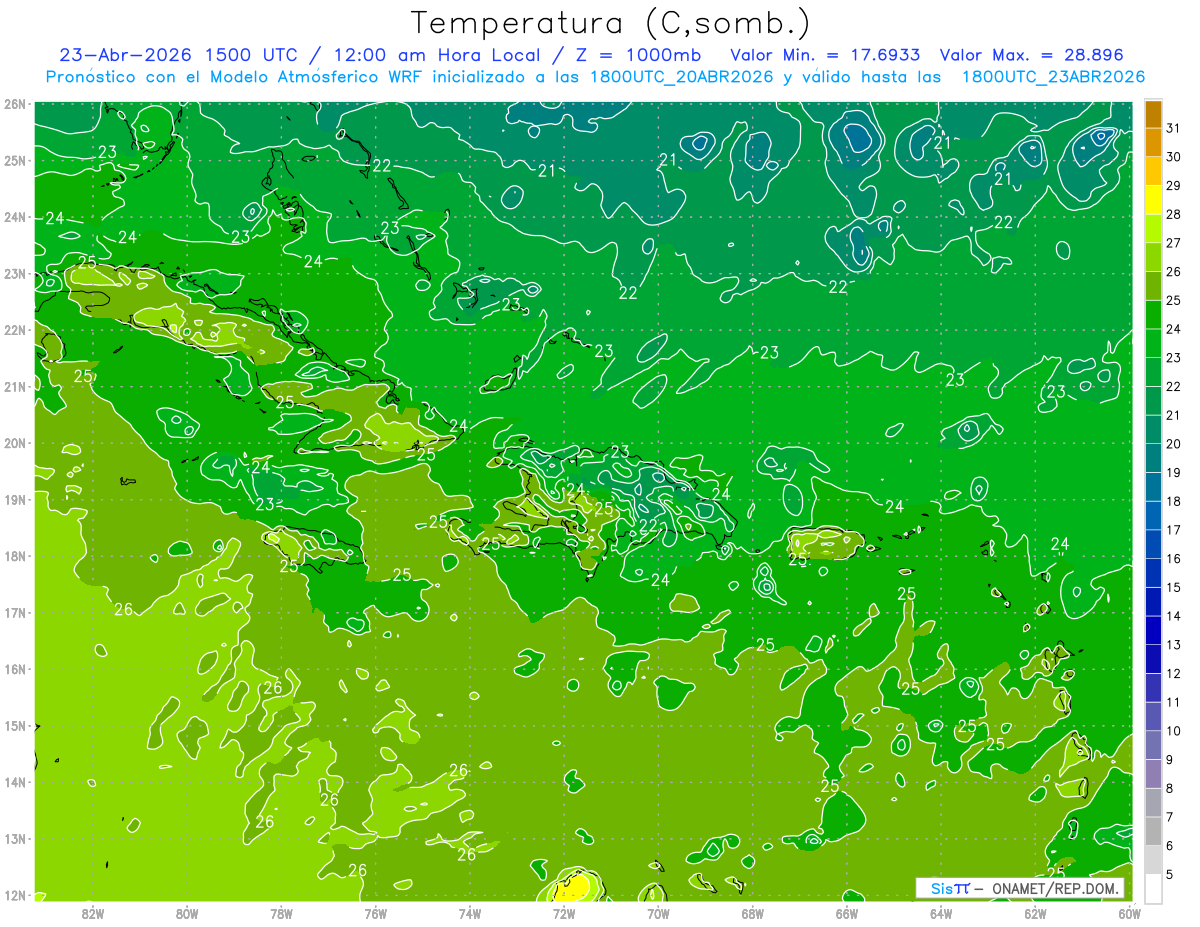Click the yellow 28 degree colorbar swatch
This screenshot has height=927, width=1200.
(1153, 200)
